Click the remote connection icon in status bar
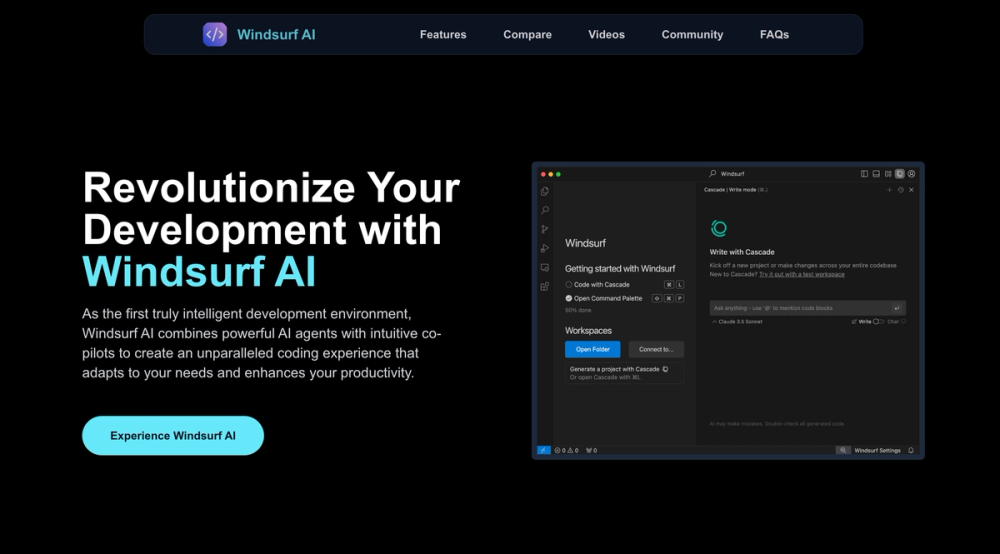The height and width of the screenshot is (554, 1000). click(543, 450)
